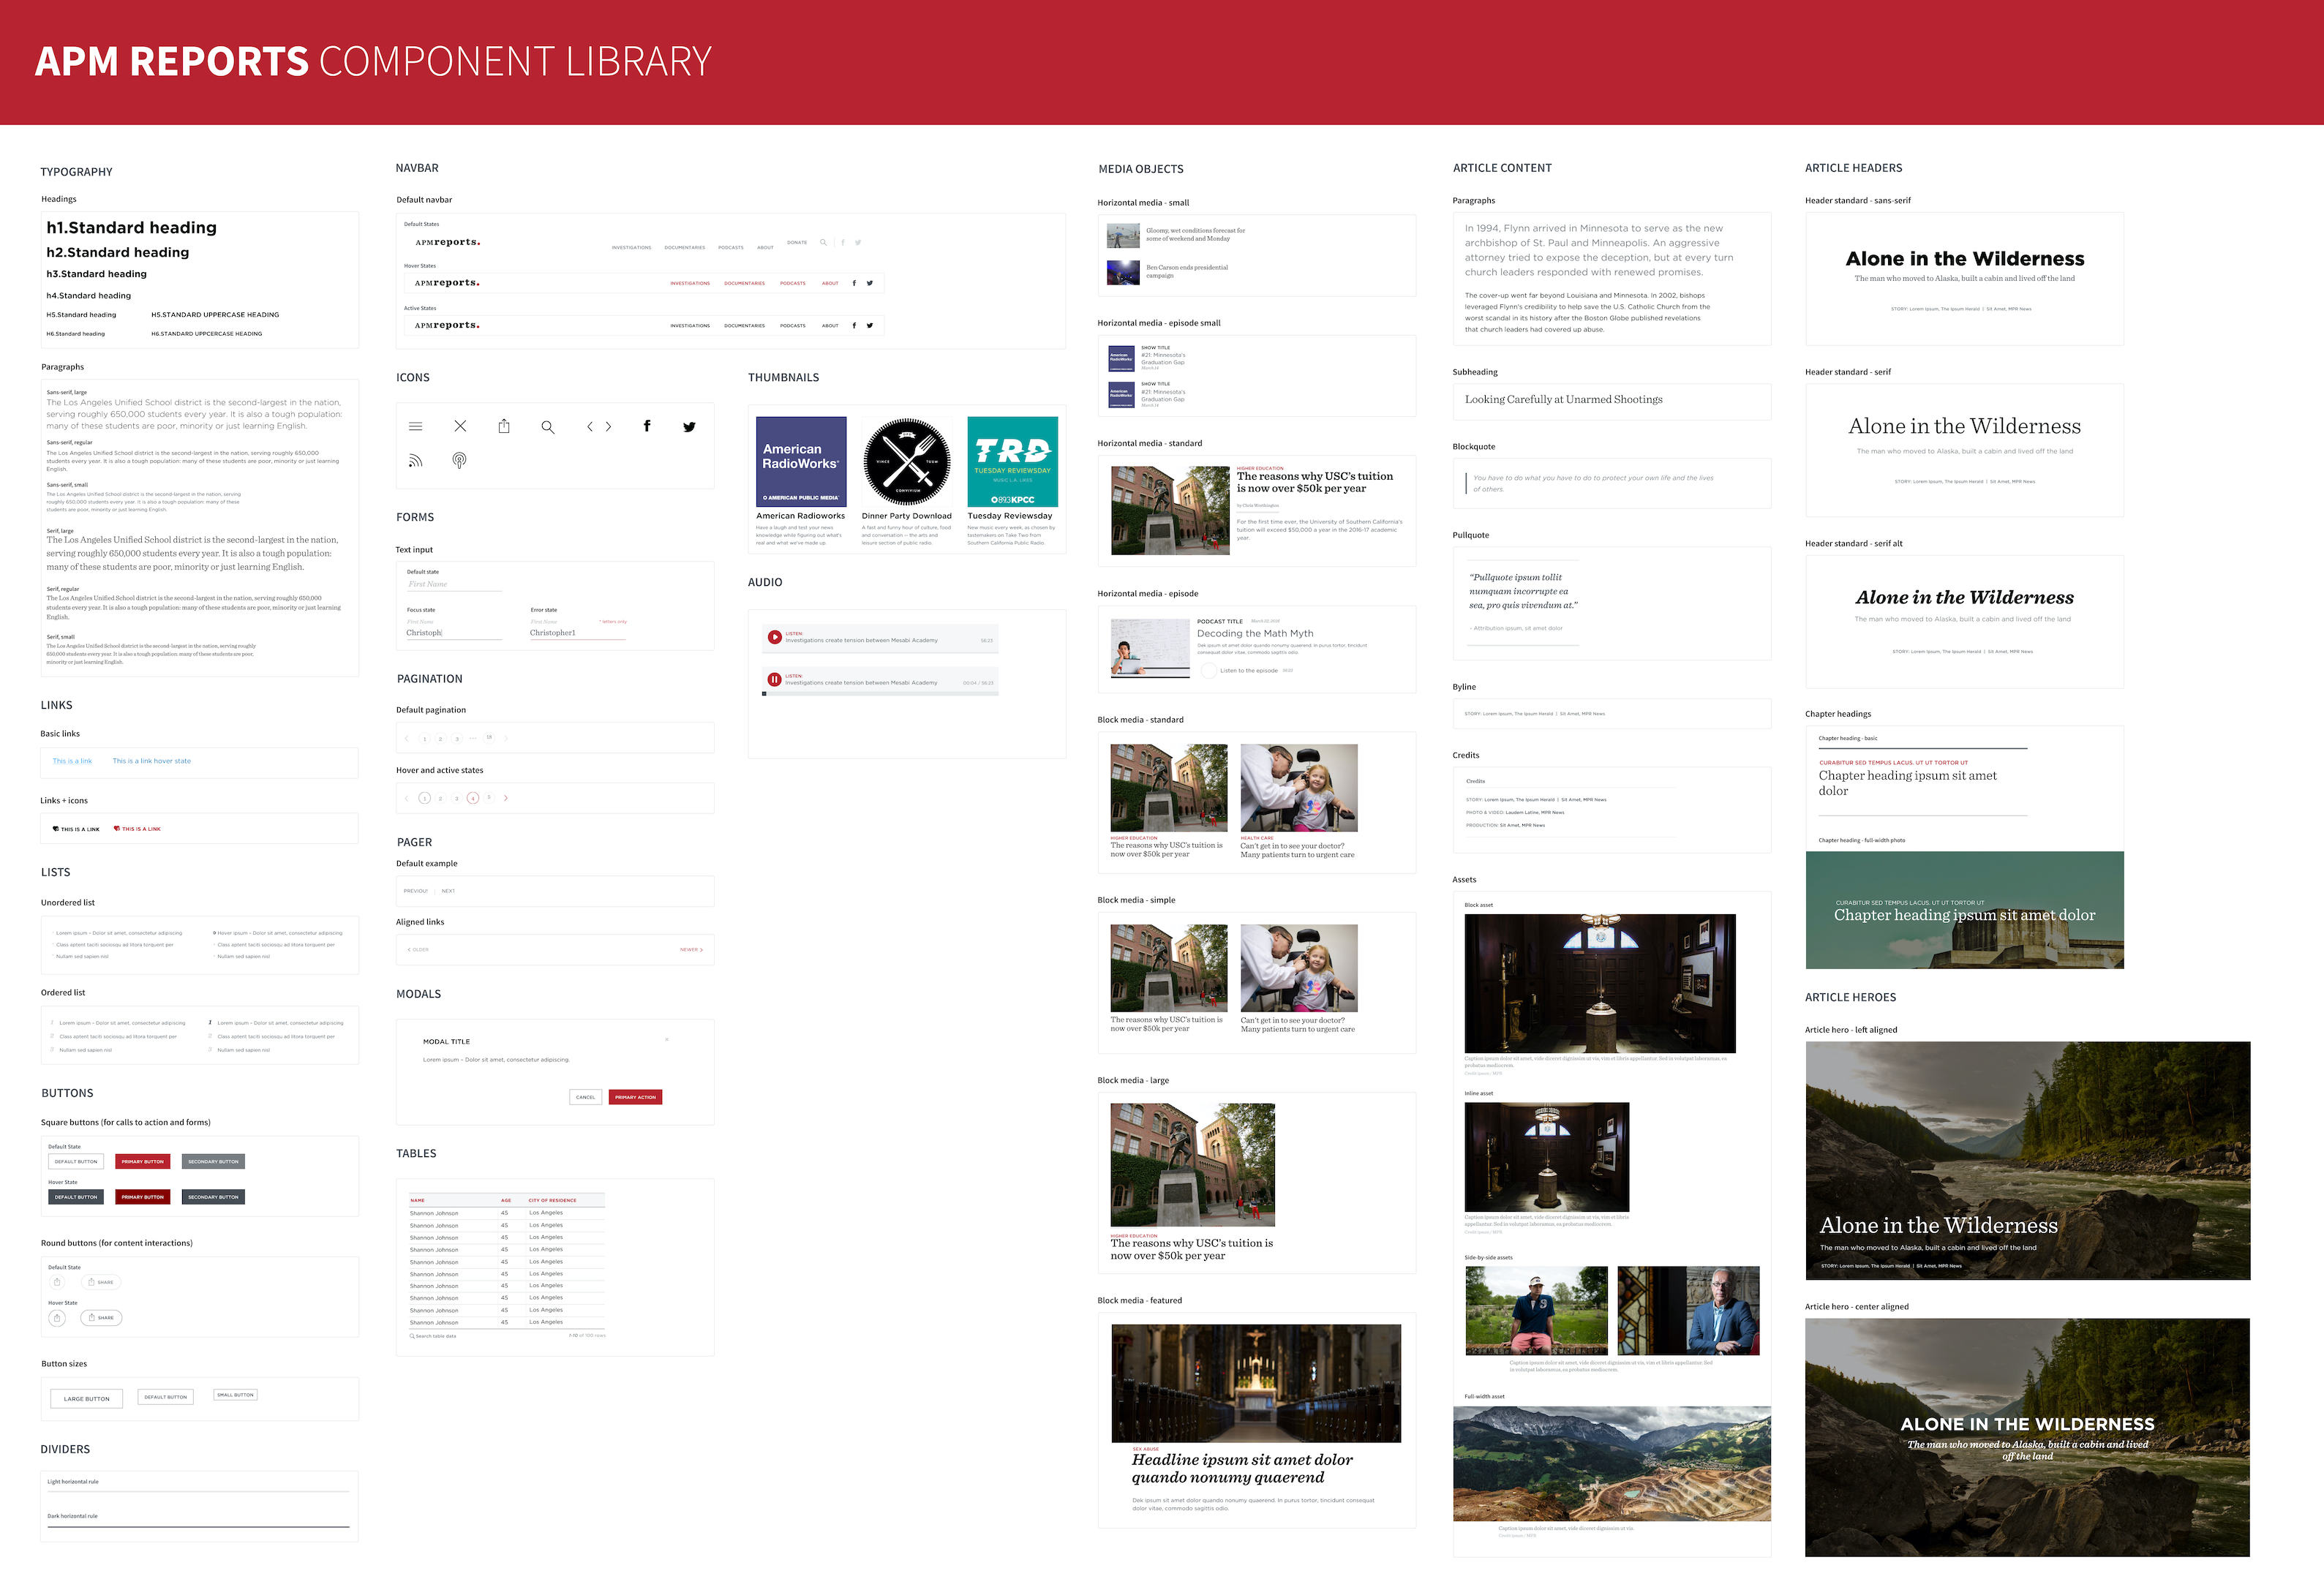The width and height of the screenshot is (2324, 1579).
Task: Click the Facebook icon in the Icons panel
Action: (x=647, y=426)
